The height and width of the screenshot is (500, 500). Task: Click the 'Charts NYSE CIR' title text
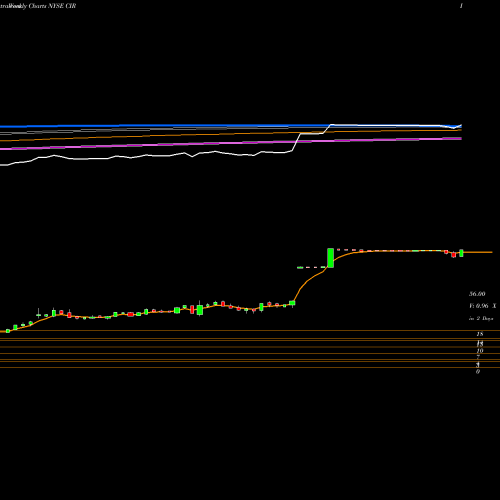click(52, 6)
